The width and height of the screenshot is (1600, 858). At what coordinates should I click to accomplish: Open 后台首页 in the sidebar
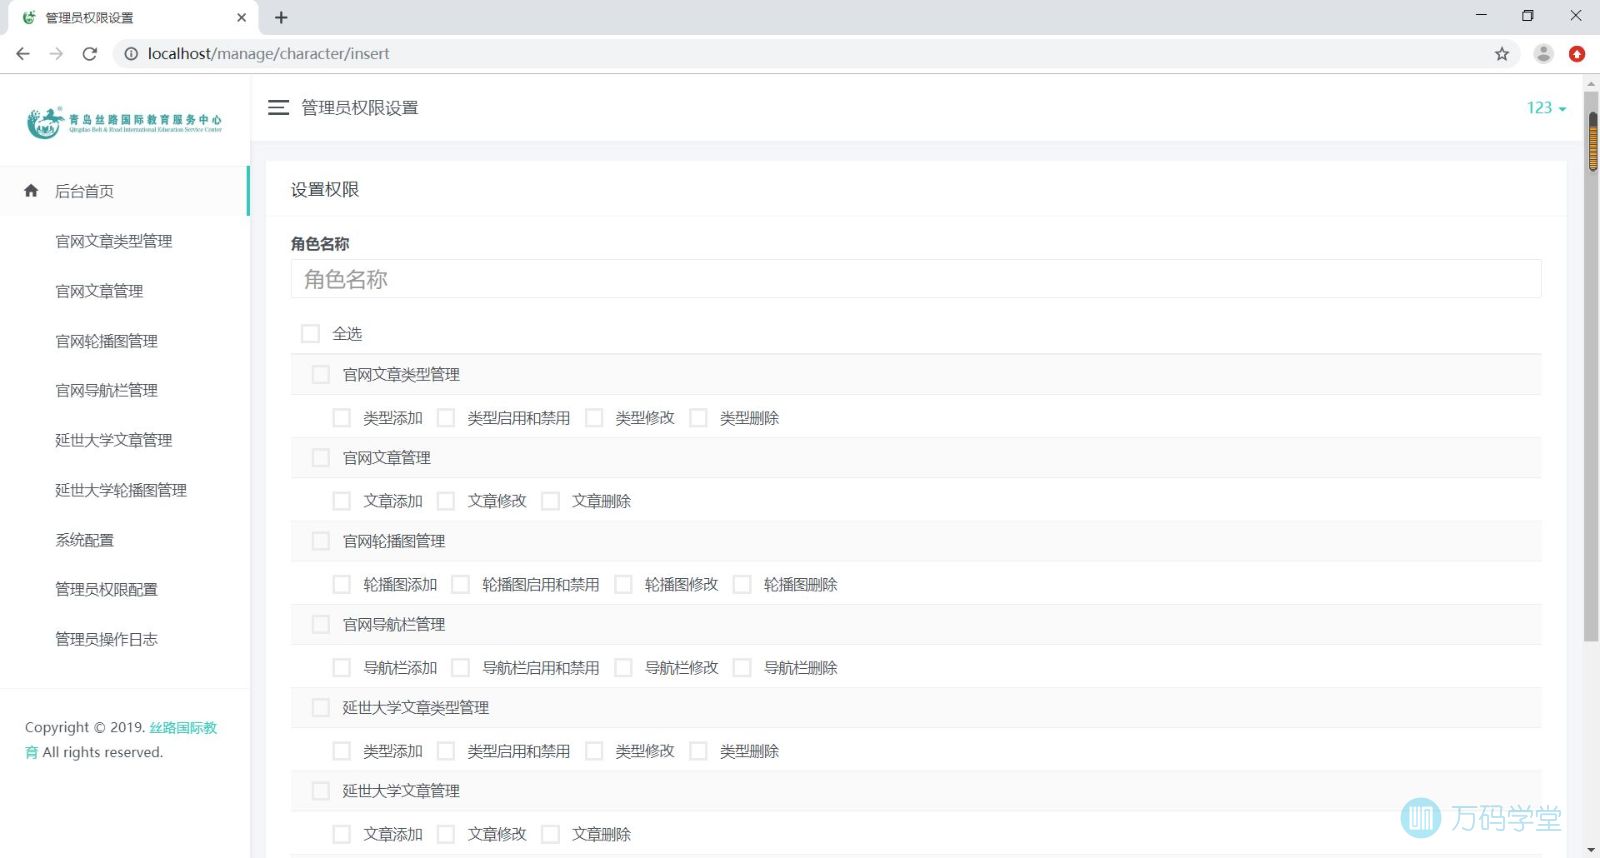(x=124, y=191)
